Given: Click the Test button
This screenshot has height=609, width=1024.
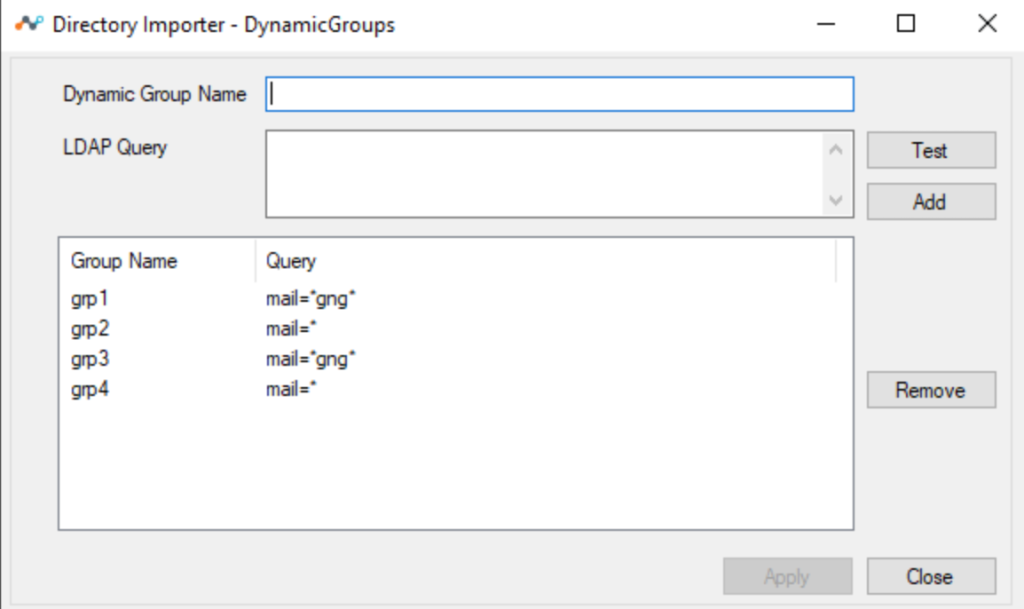Looking at the screenshot, I should point(931,150).
